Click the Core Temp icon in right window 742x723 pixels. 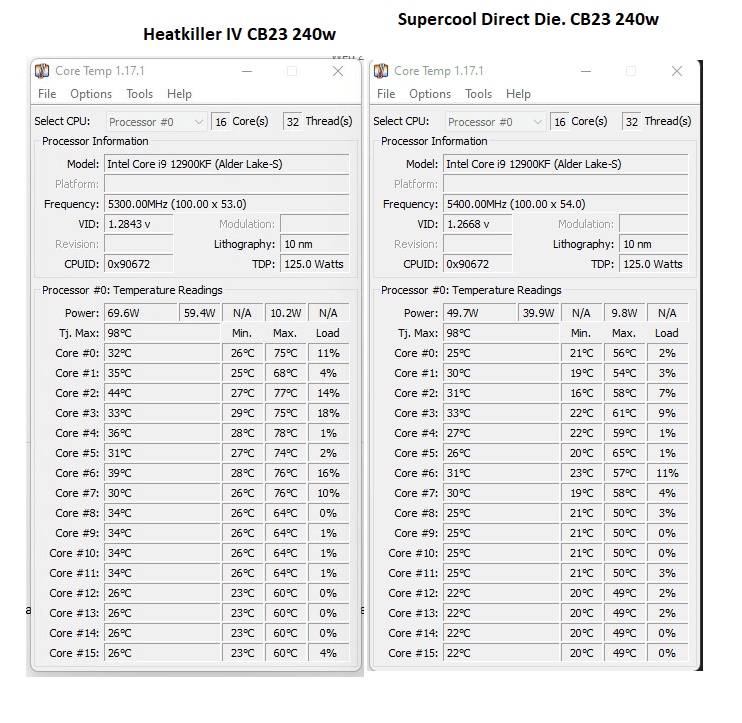[x=381, y=71]
